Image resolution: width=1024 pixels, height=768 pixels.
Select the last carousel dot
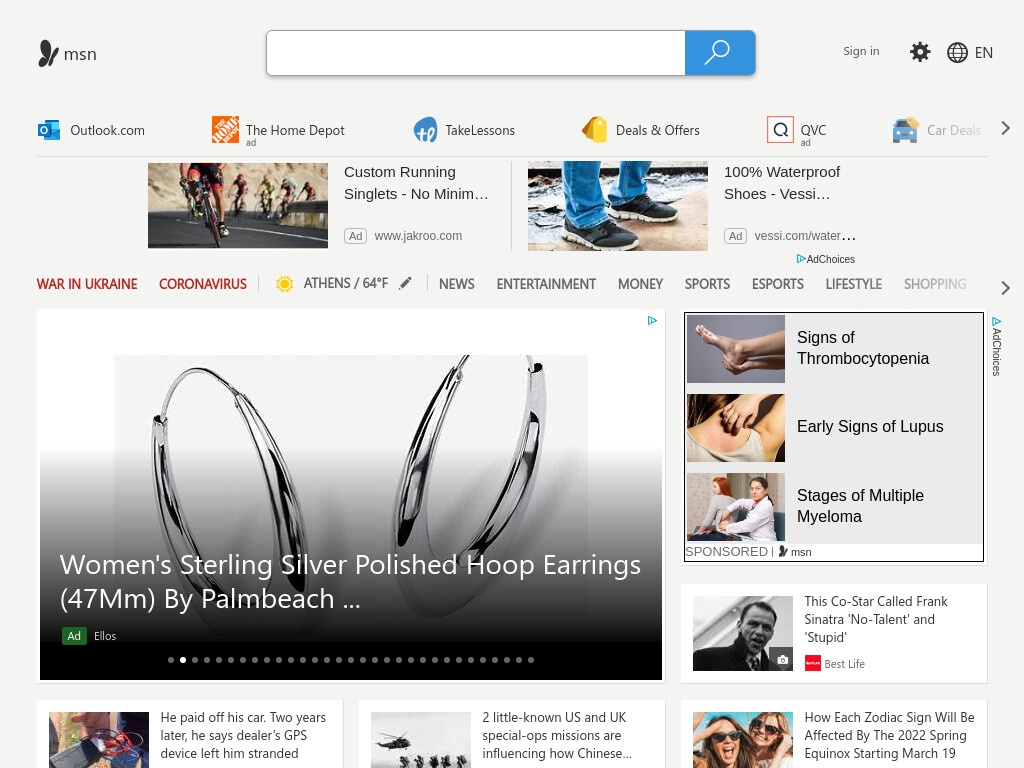pos(531,660)
